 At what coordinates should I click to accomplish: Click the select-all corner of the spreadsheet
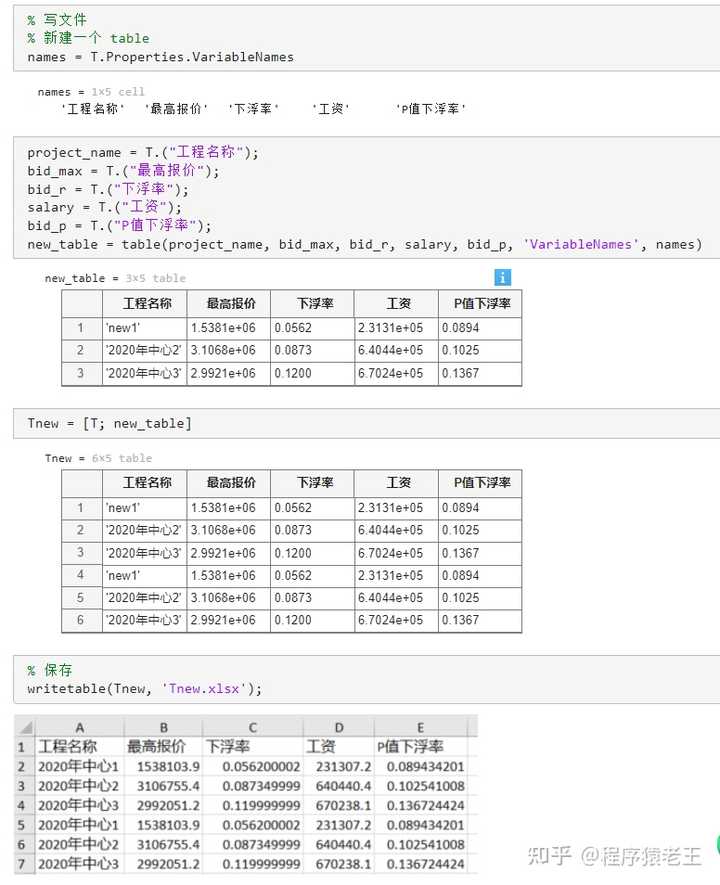pos(25,728)
